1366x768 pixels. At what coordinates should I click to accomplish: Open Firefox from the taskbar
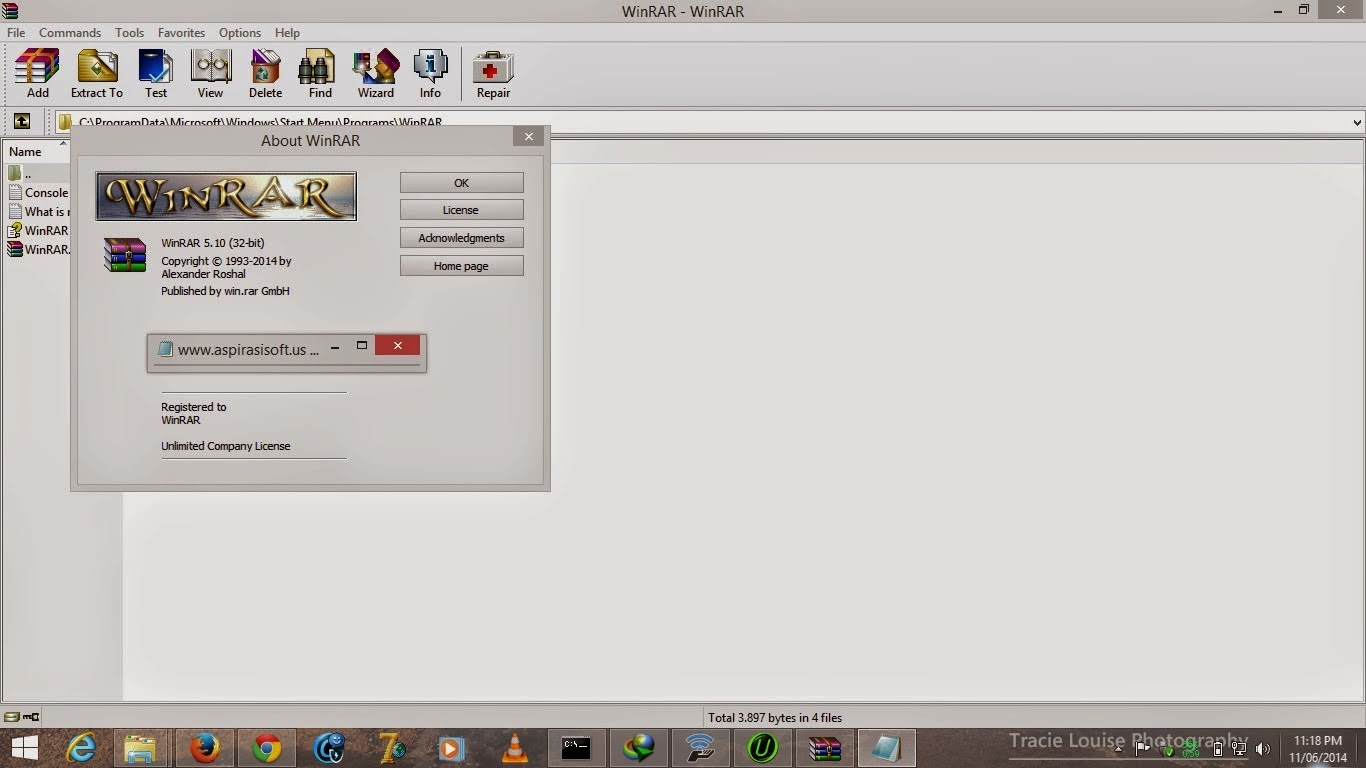click(205, 748)
